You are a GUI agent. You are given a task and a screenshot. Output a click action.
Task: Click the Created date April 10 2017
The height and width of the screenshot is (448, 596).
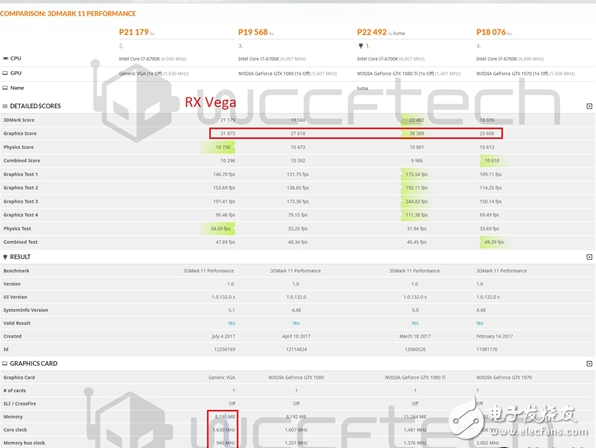point(296,336)
